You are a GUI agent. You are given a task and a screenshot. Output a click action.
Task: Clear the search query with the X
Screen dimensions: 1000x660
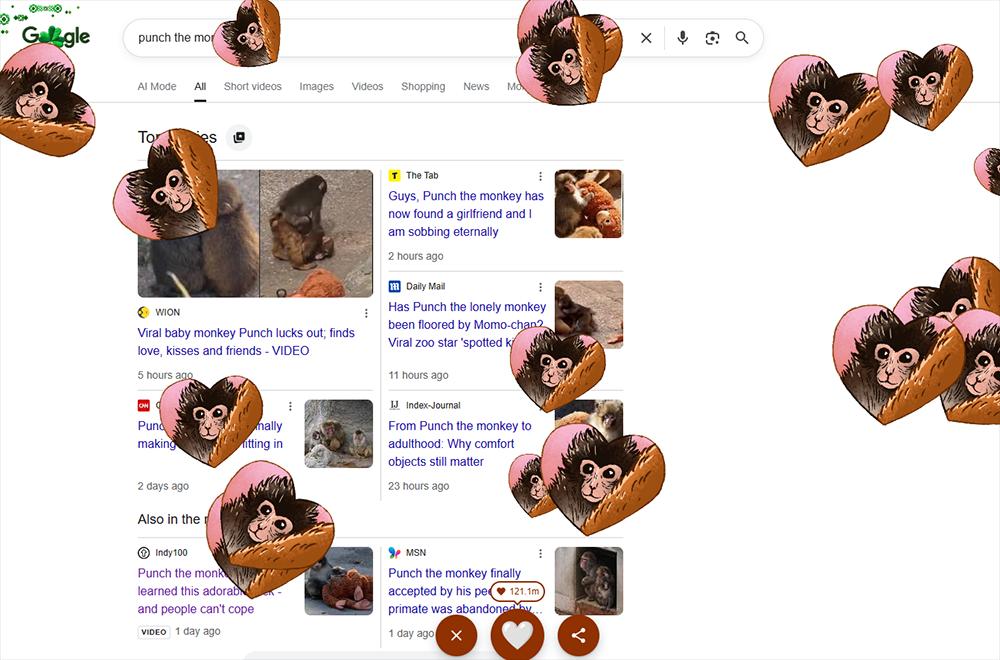point(646,37)
